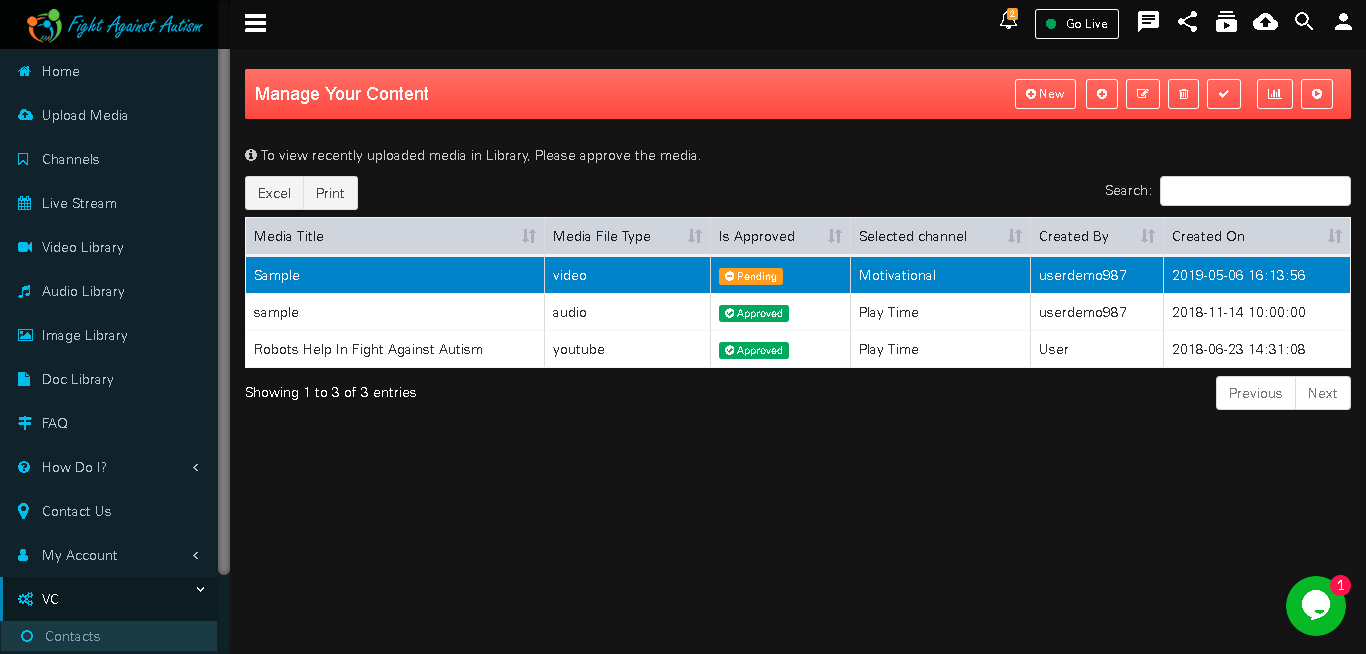Click the table Search input field

pos(1255,191)
